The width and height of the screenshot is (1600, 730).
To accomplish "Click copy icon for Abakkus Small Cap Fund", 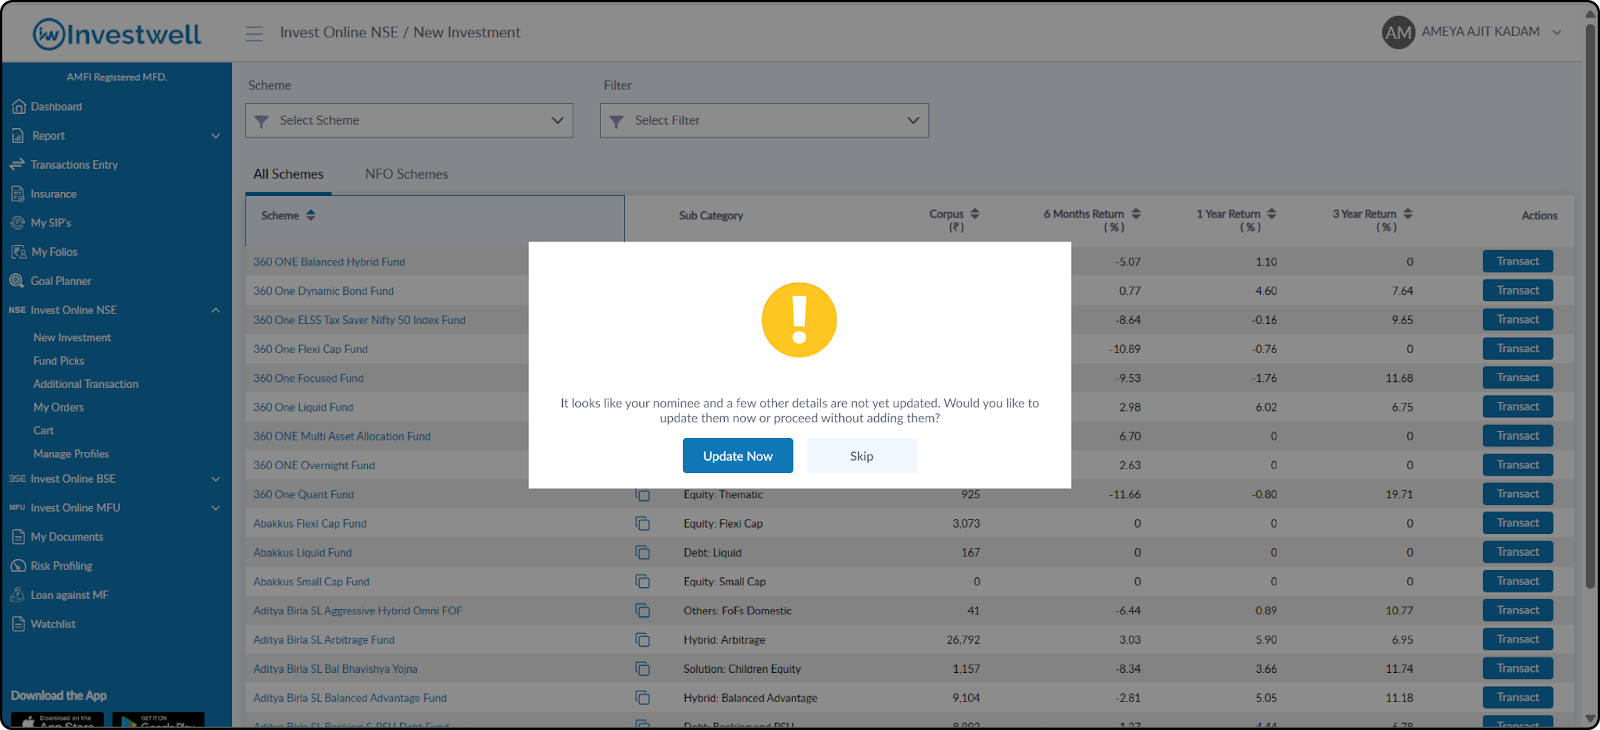I will 642,582.
